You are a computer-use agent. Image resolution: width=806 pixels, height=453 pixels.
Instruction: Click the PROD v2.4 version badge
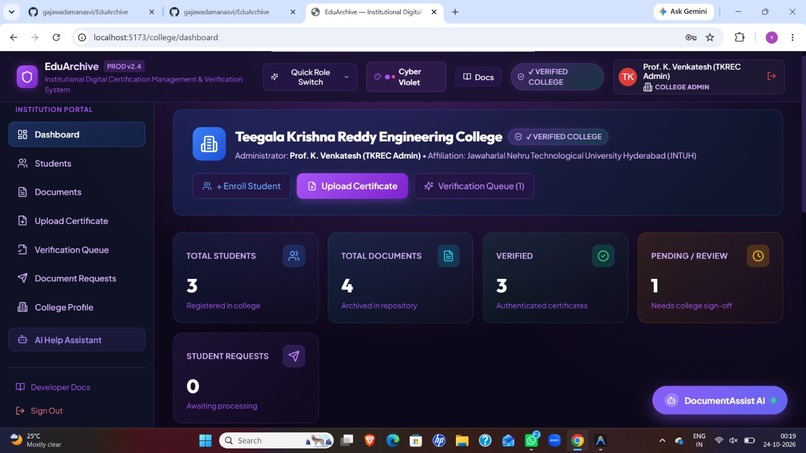[124, 66]
